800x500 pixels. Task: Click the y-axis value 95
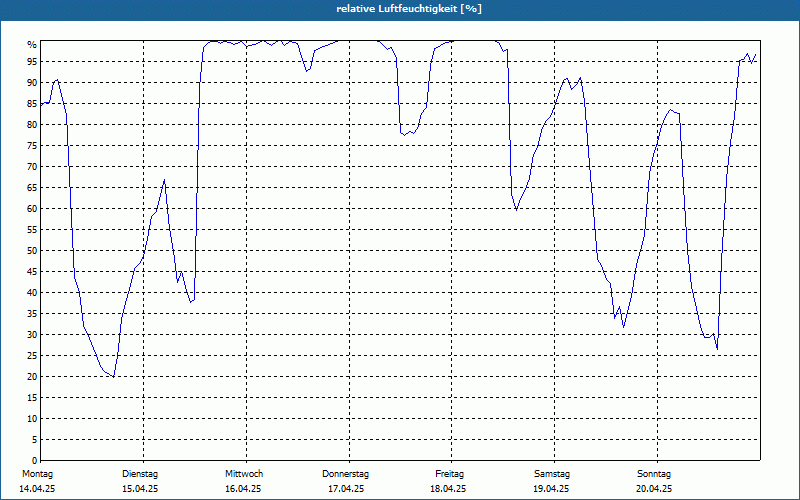pyautogui.click(x=32, y=62)
